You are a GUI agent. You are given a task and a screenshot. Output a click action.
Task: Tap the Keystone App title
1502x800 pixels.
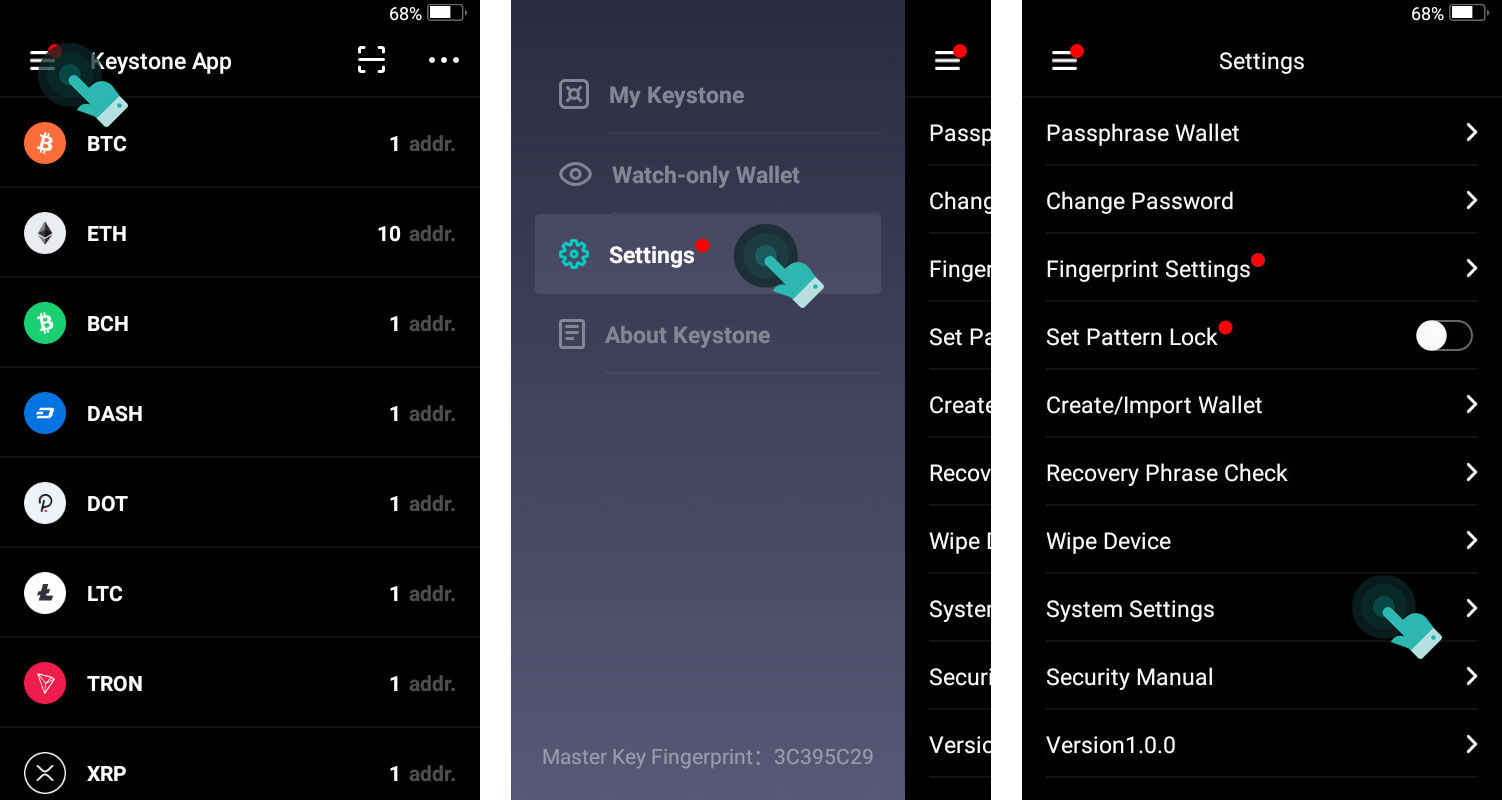coord(161,61)
